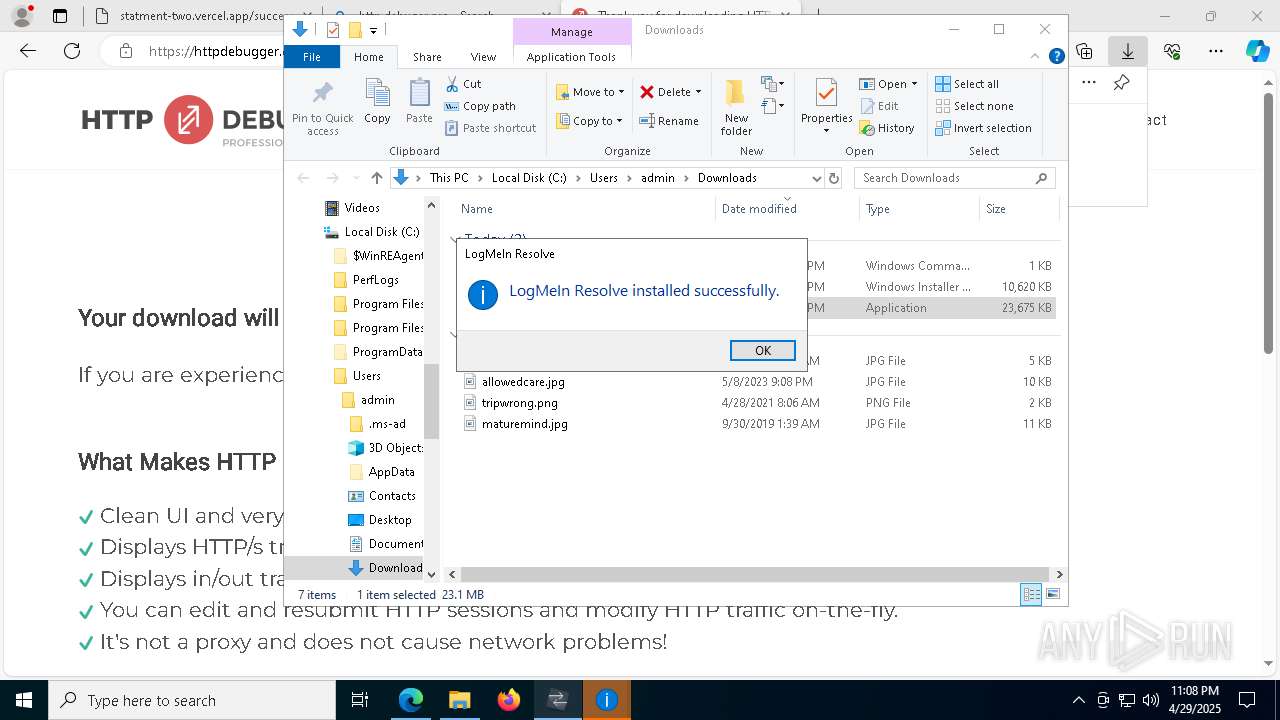Click Cut scissors in Clipboard group
Image resolution: width=1280 pixels, height=720 pixels.
point(463,84)
